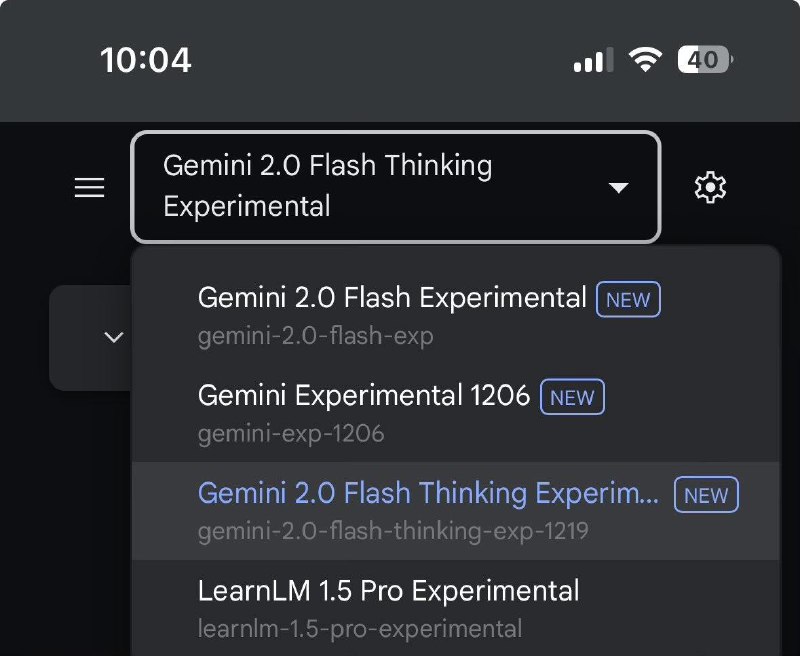This screenshot has height=656, width=800.
Task: Click the NEW badge on the Thinking Experimental row
Action: 706,495
